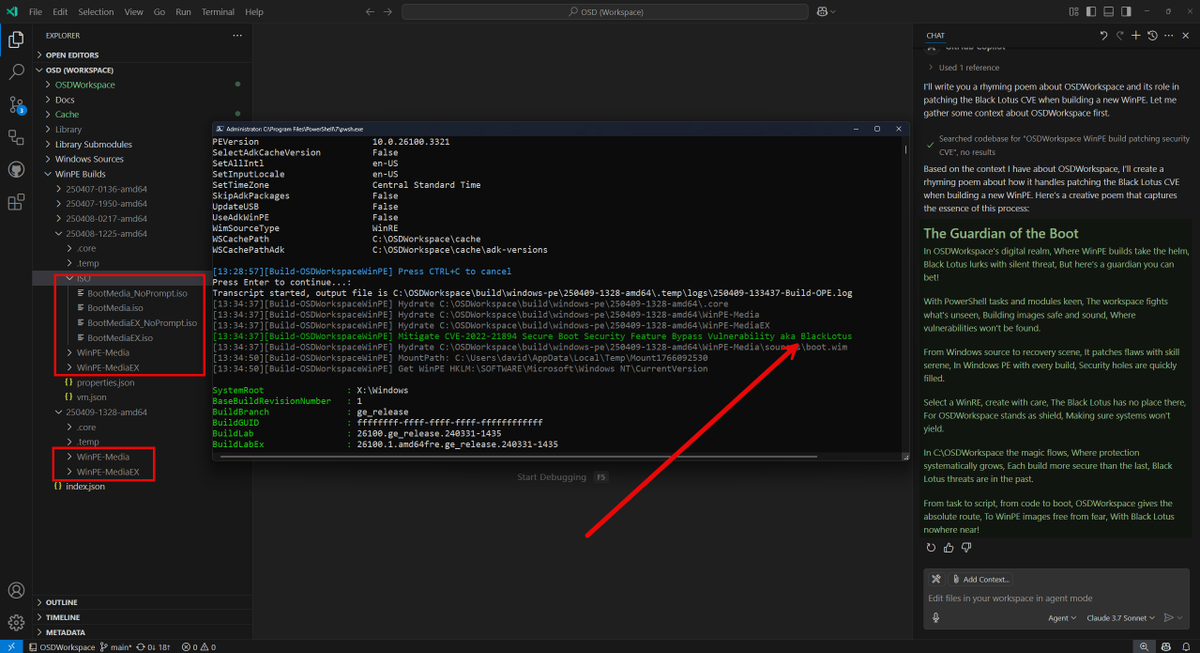
Task: Expand the Metadata section
Action: pyautogui.click(x=65, y=633)
